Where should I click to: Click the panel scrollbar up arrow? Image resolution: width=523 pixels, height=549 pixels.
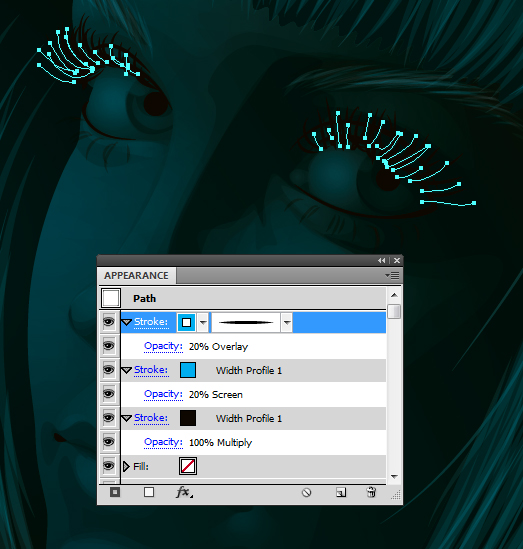pyautogui.click(x=394, y=295)
